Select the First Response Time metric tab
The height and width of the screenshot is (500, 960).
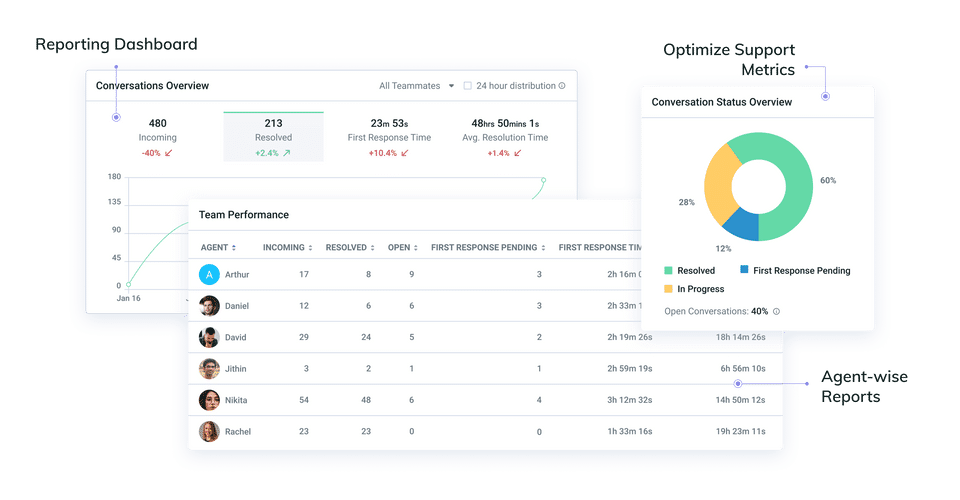pyautogui.click(x=389, y=137)
